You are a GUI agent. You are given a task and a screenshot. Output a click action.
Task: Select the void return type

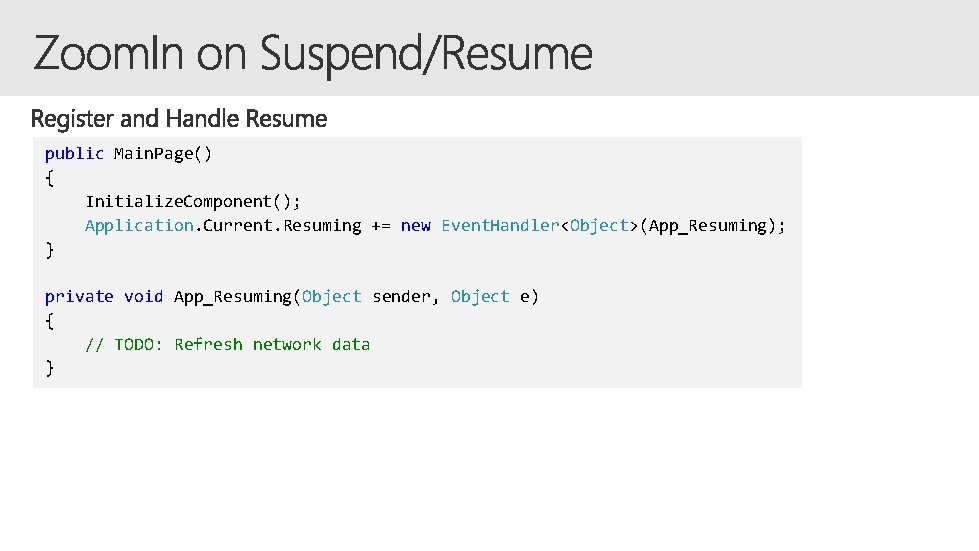143,296
